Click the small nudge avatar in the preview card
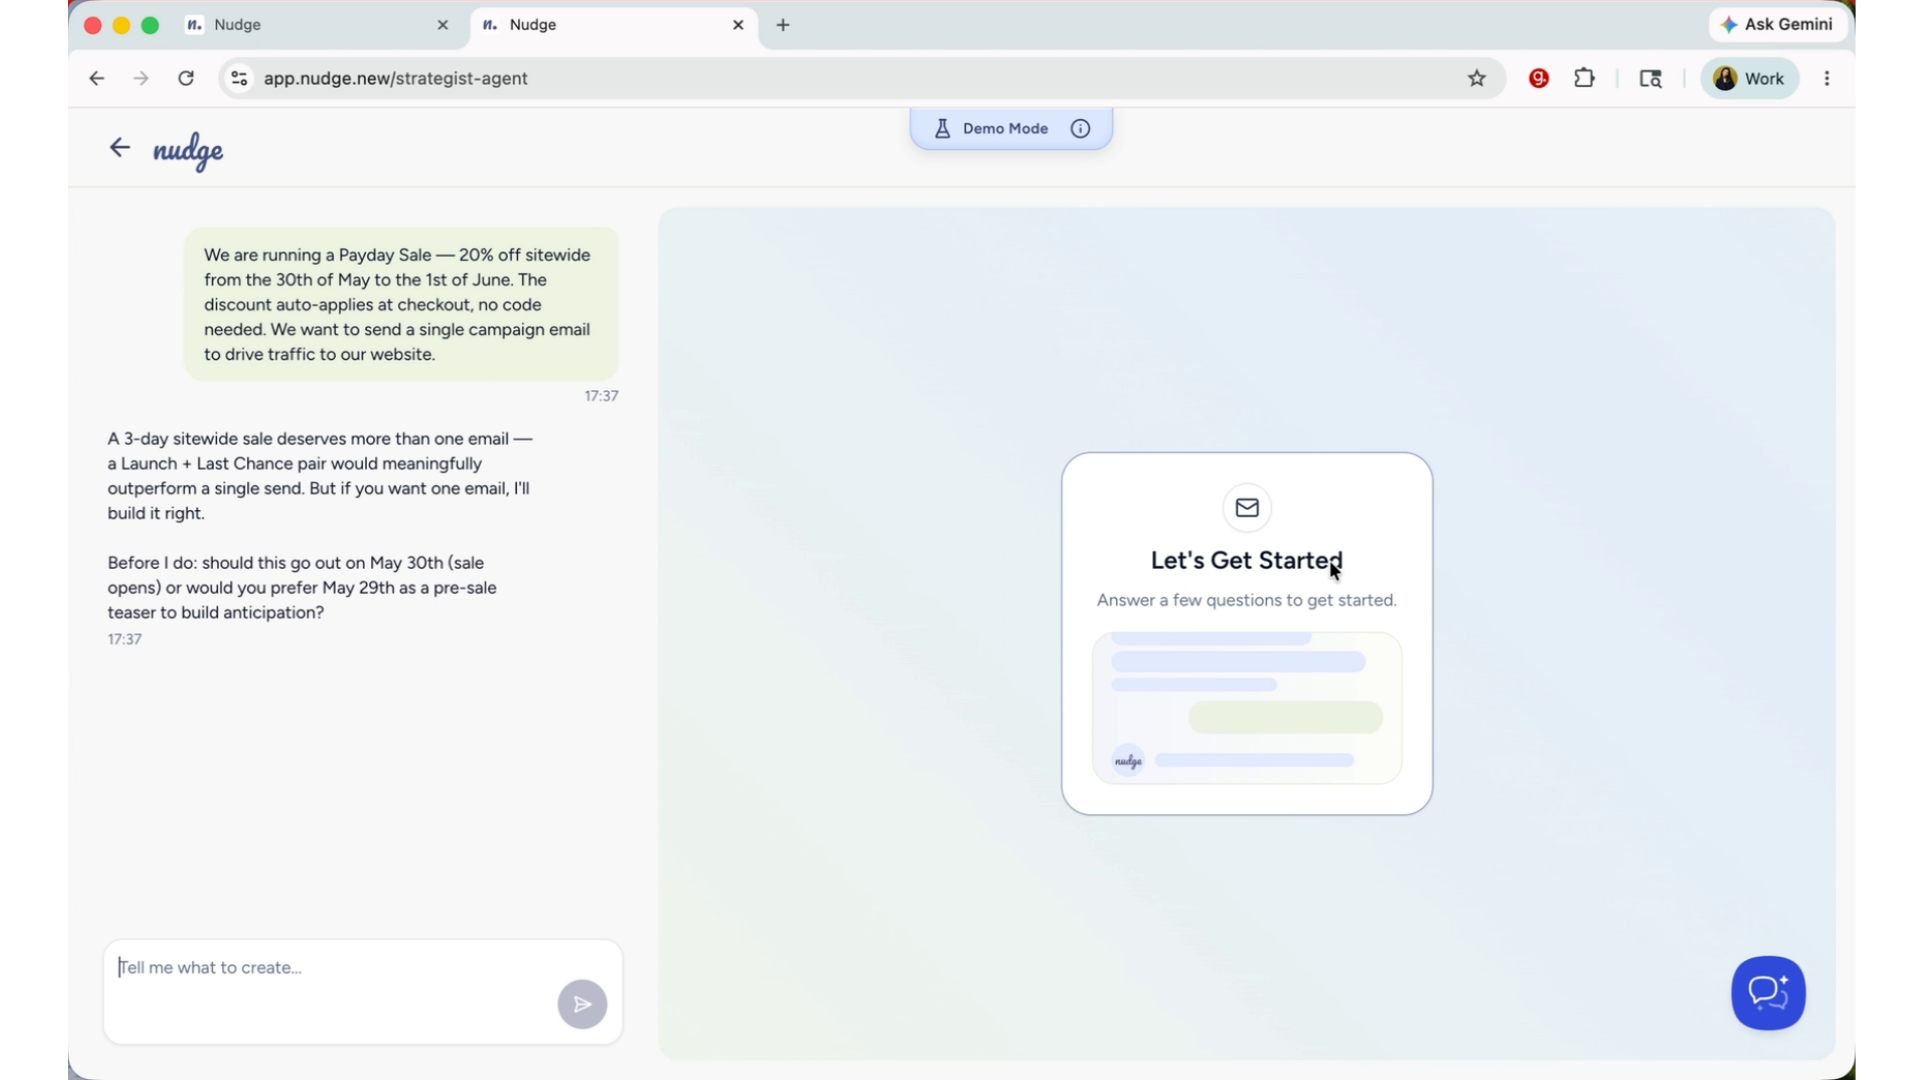 pyautogui.click(x=1128, y=761)
